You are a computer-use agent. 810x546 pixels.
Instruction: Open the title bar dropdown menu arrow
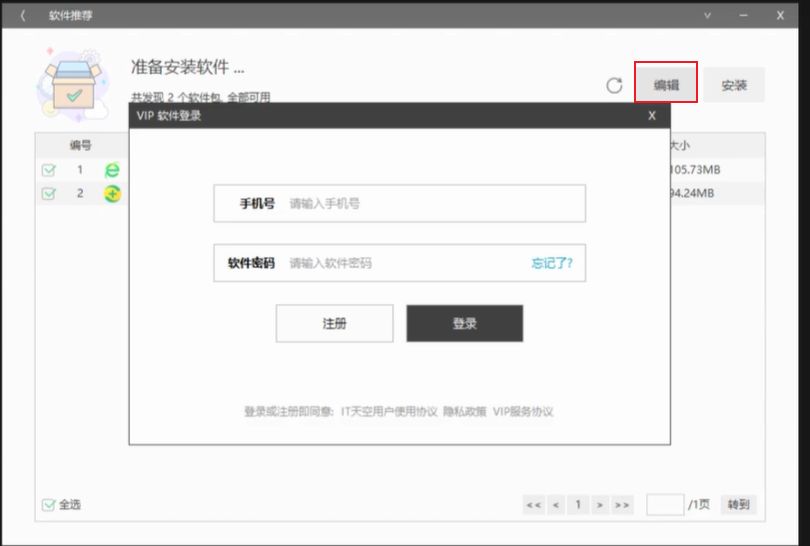708,15
